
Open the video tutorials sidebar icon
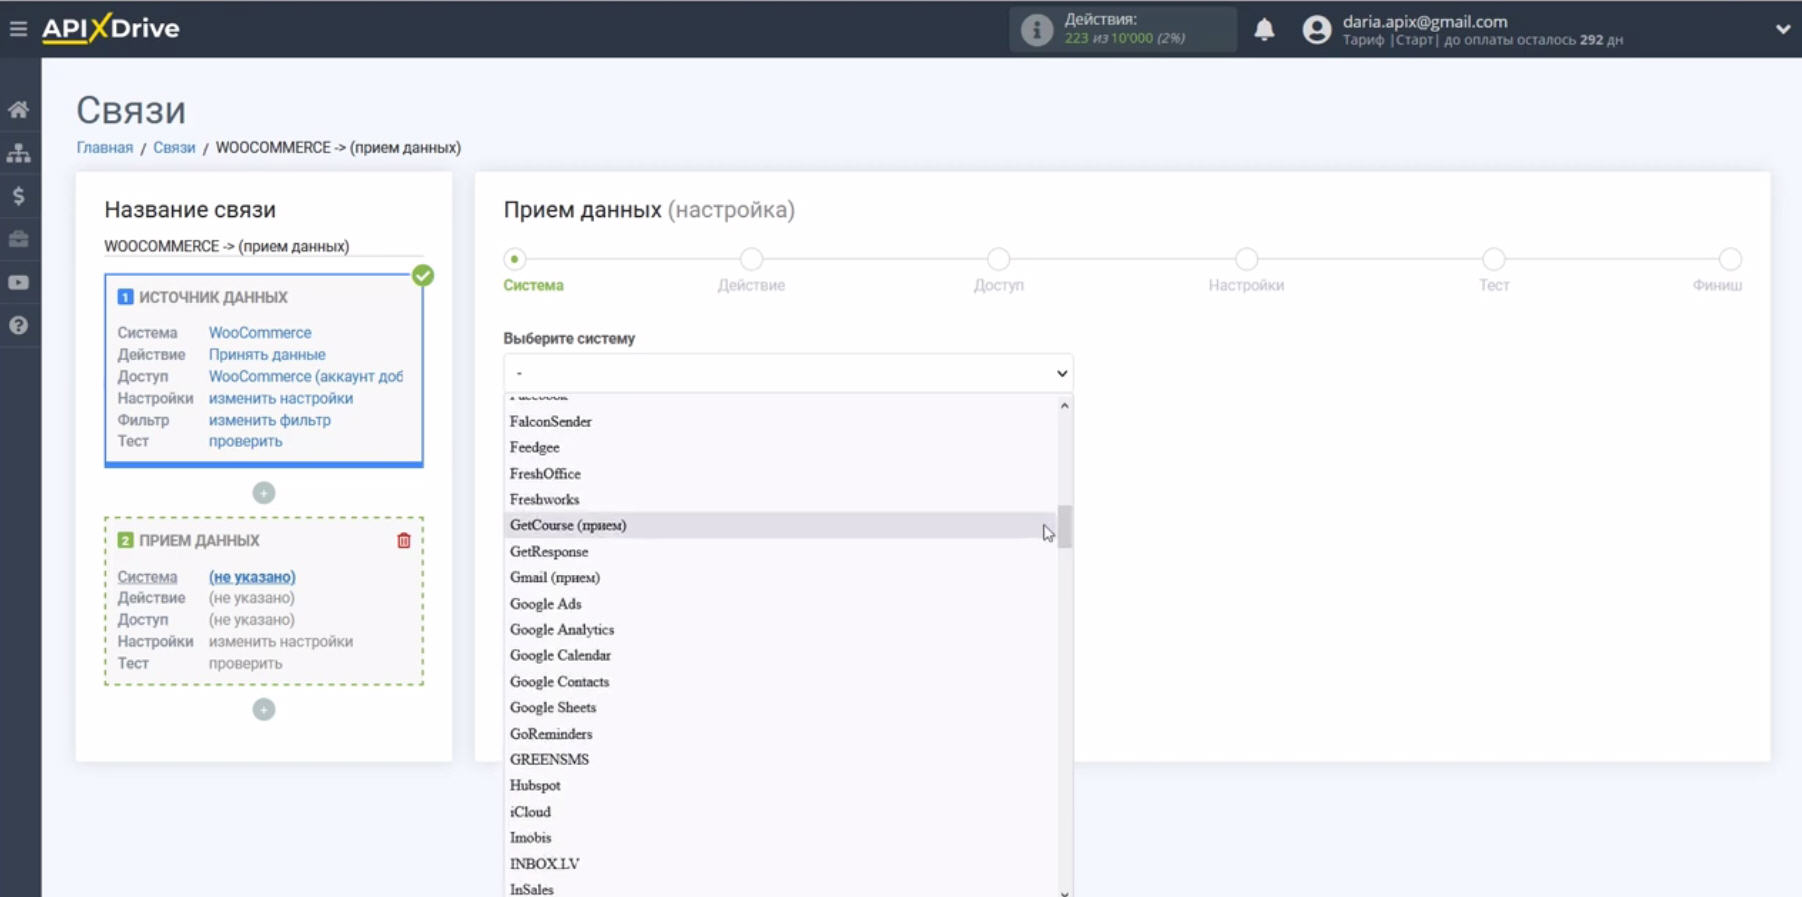[19, 283]
